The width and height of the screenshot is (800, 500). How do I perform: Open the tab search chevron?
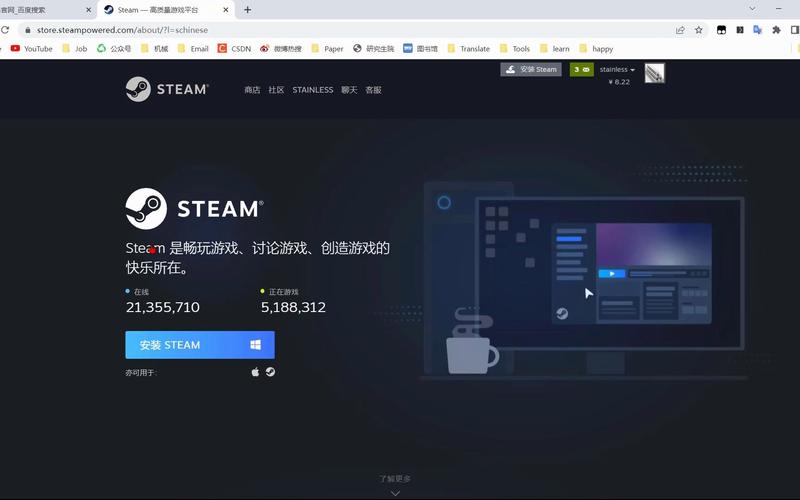point(752,9)
